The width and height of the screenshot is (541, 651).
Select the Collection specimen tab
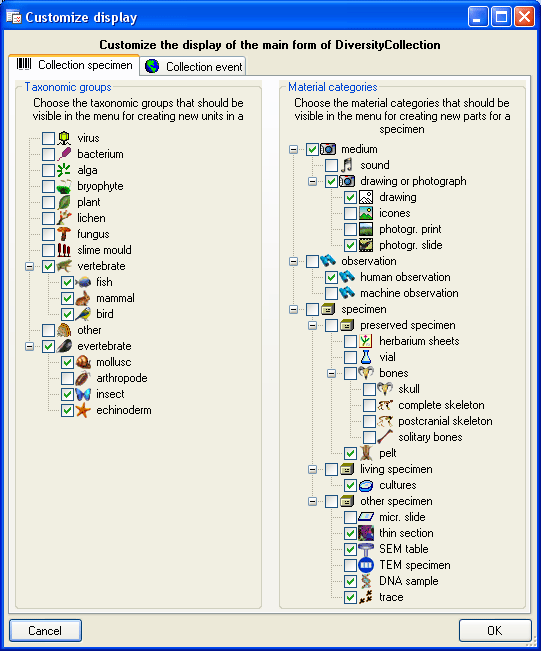click(x=74, y=65)
